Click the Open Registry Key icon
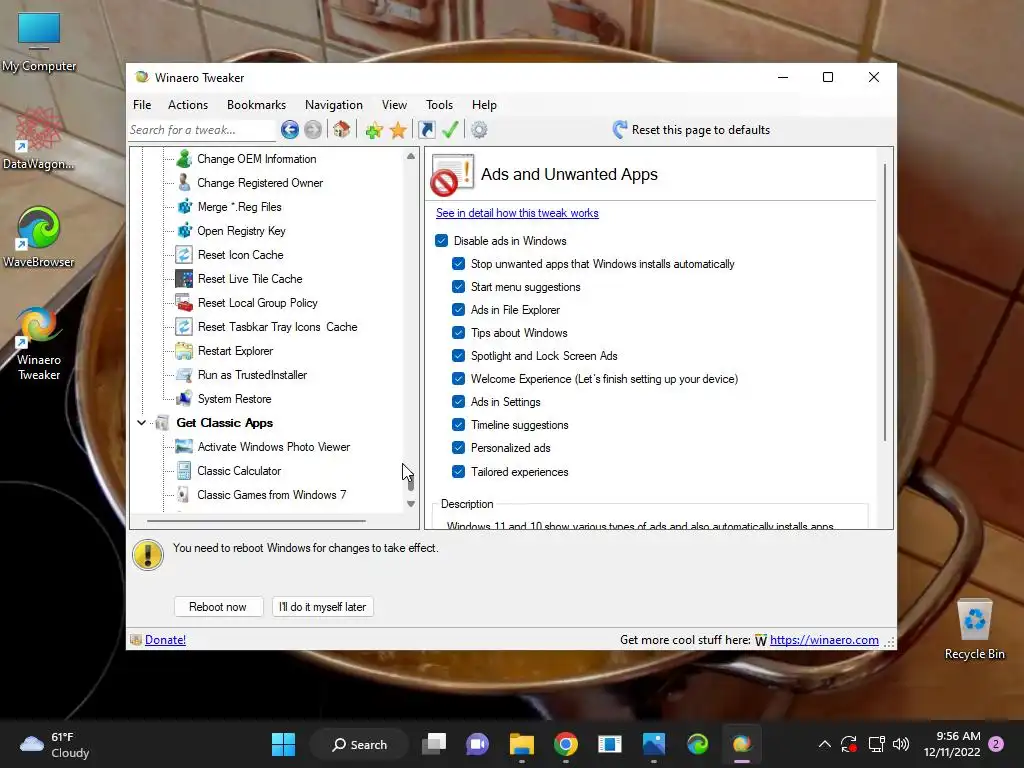Viewport: 1024px width, 768px height. [x=185, y=231]
